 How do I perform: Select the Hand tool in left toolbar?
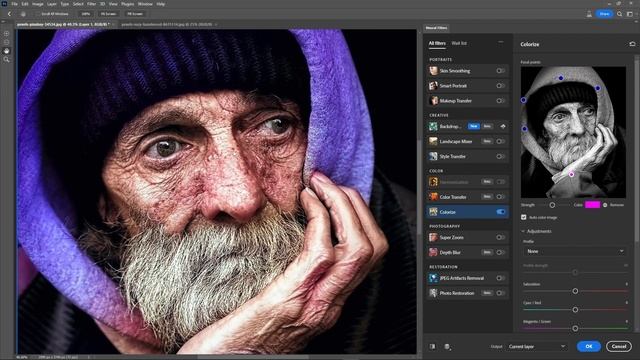(x=6, y=51)
